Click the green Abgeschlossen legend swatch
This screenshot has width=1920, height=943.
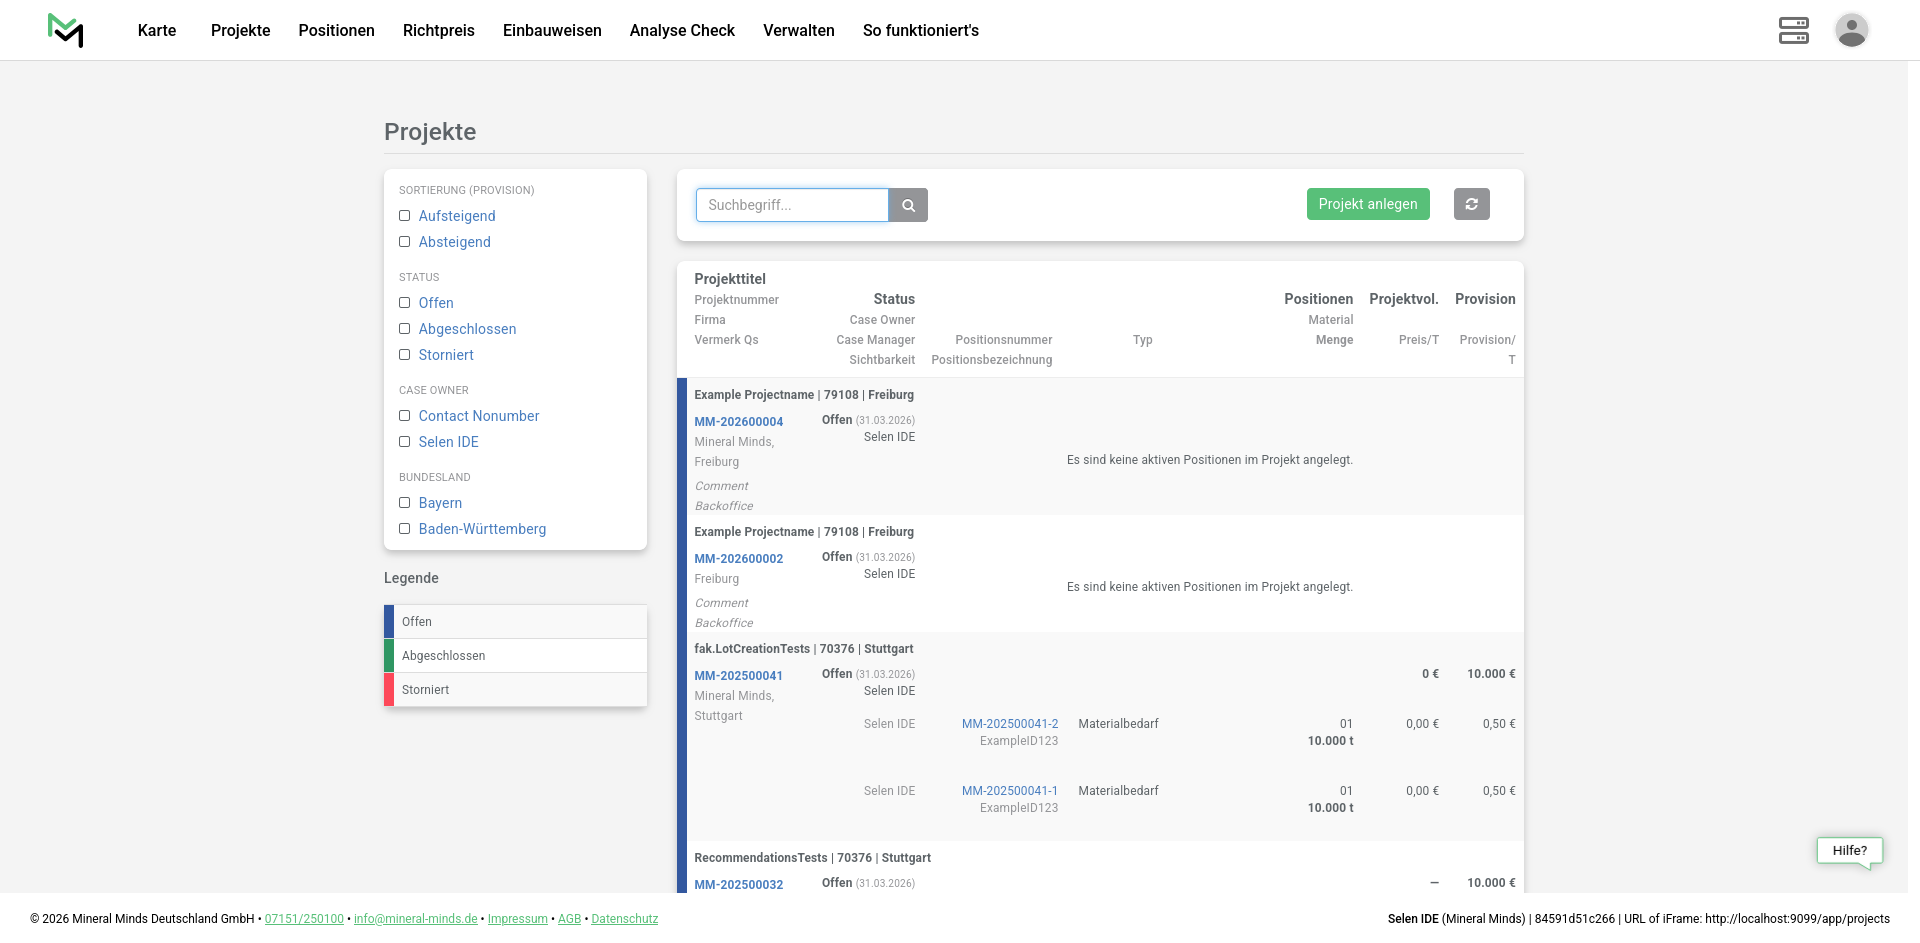tap(389, 656)
